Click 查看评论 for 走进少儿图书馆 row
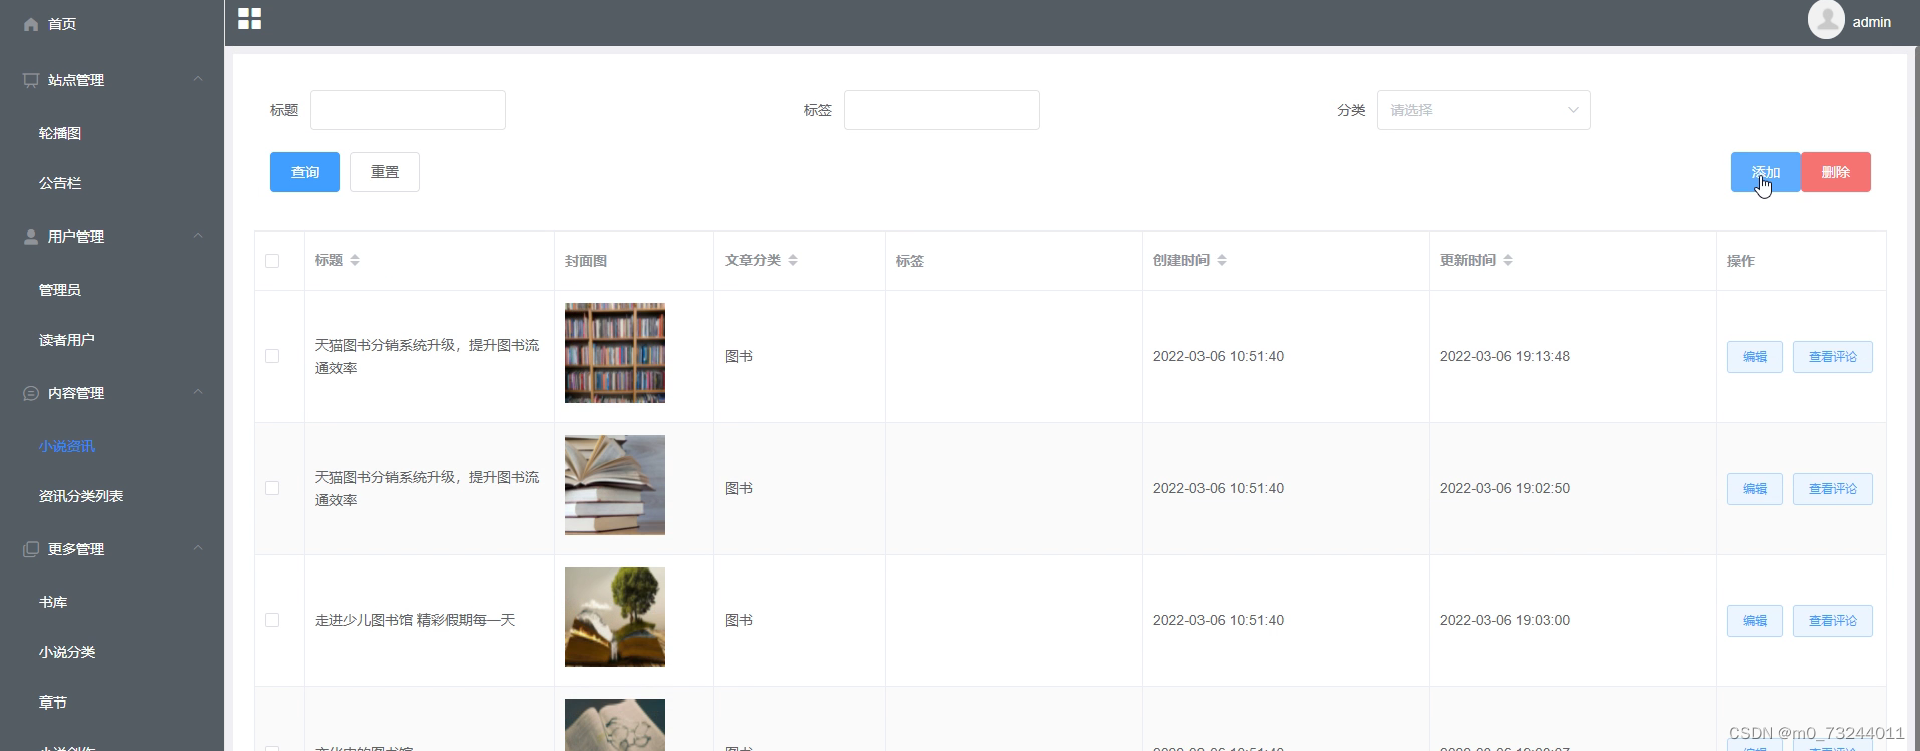Viewport: 1920px width, 751px height. (x=1833, y=621)
